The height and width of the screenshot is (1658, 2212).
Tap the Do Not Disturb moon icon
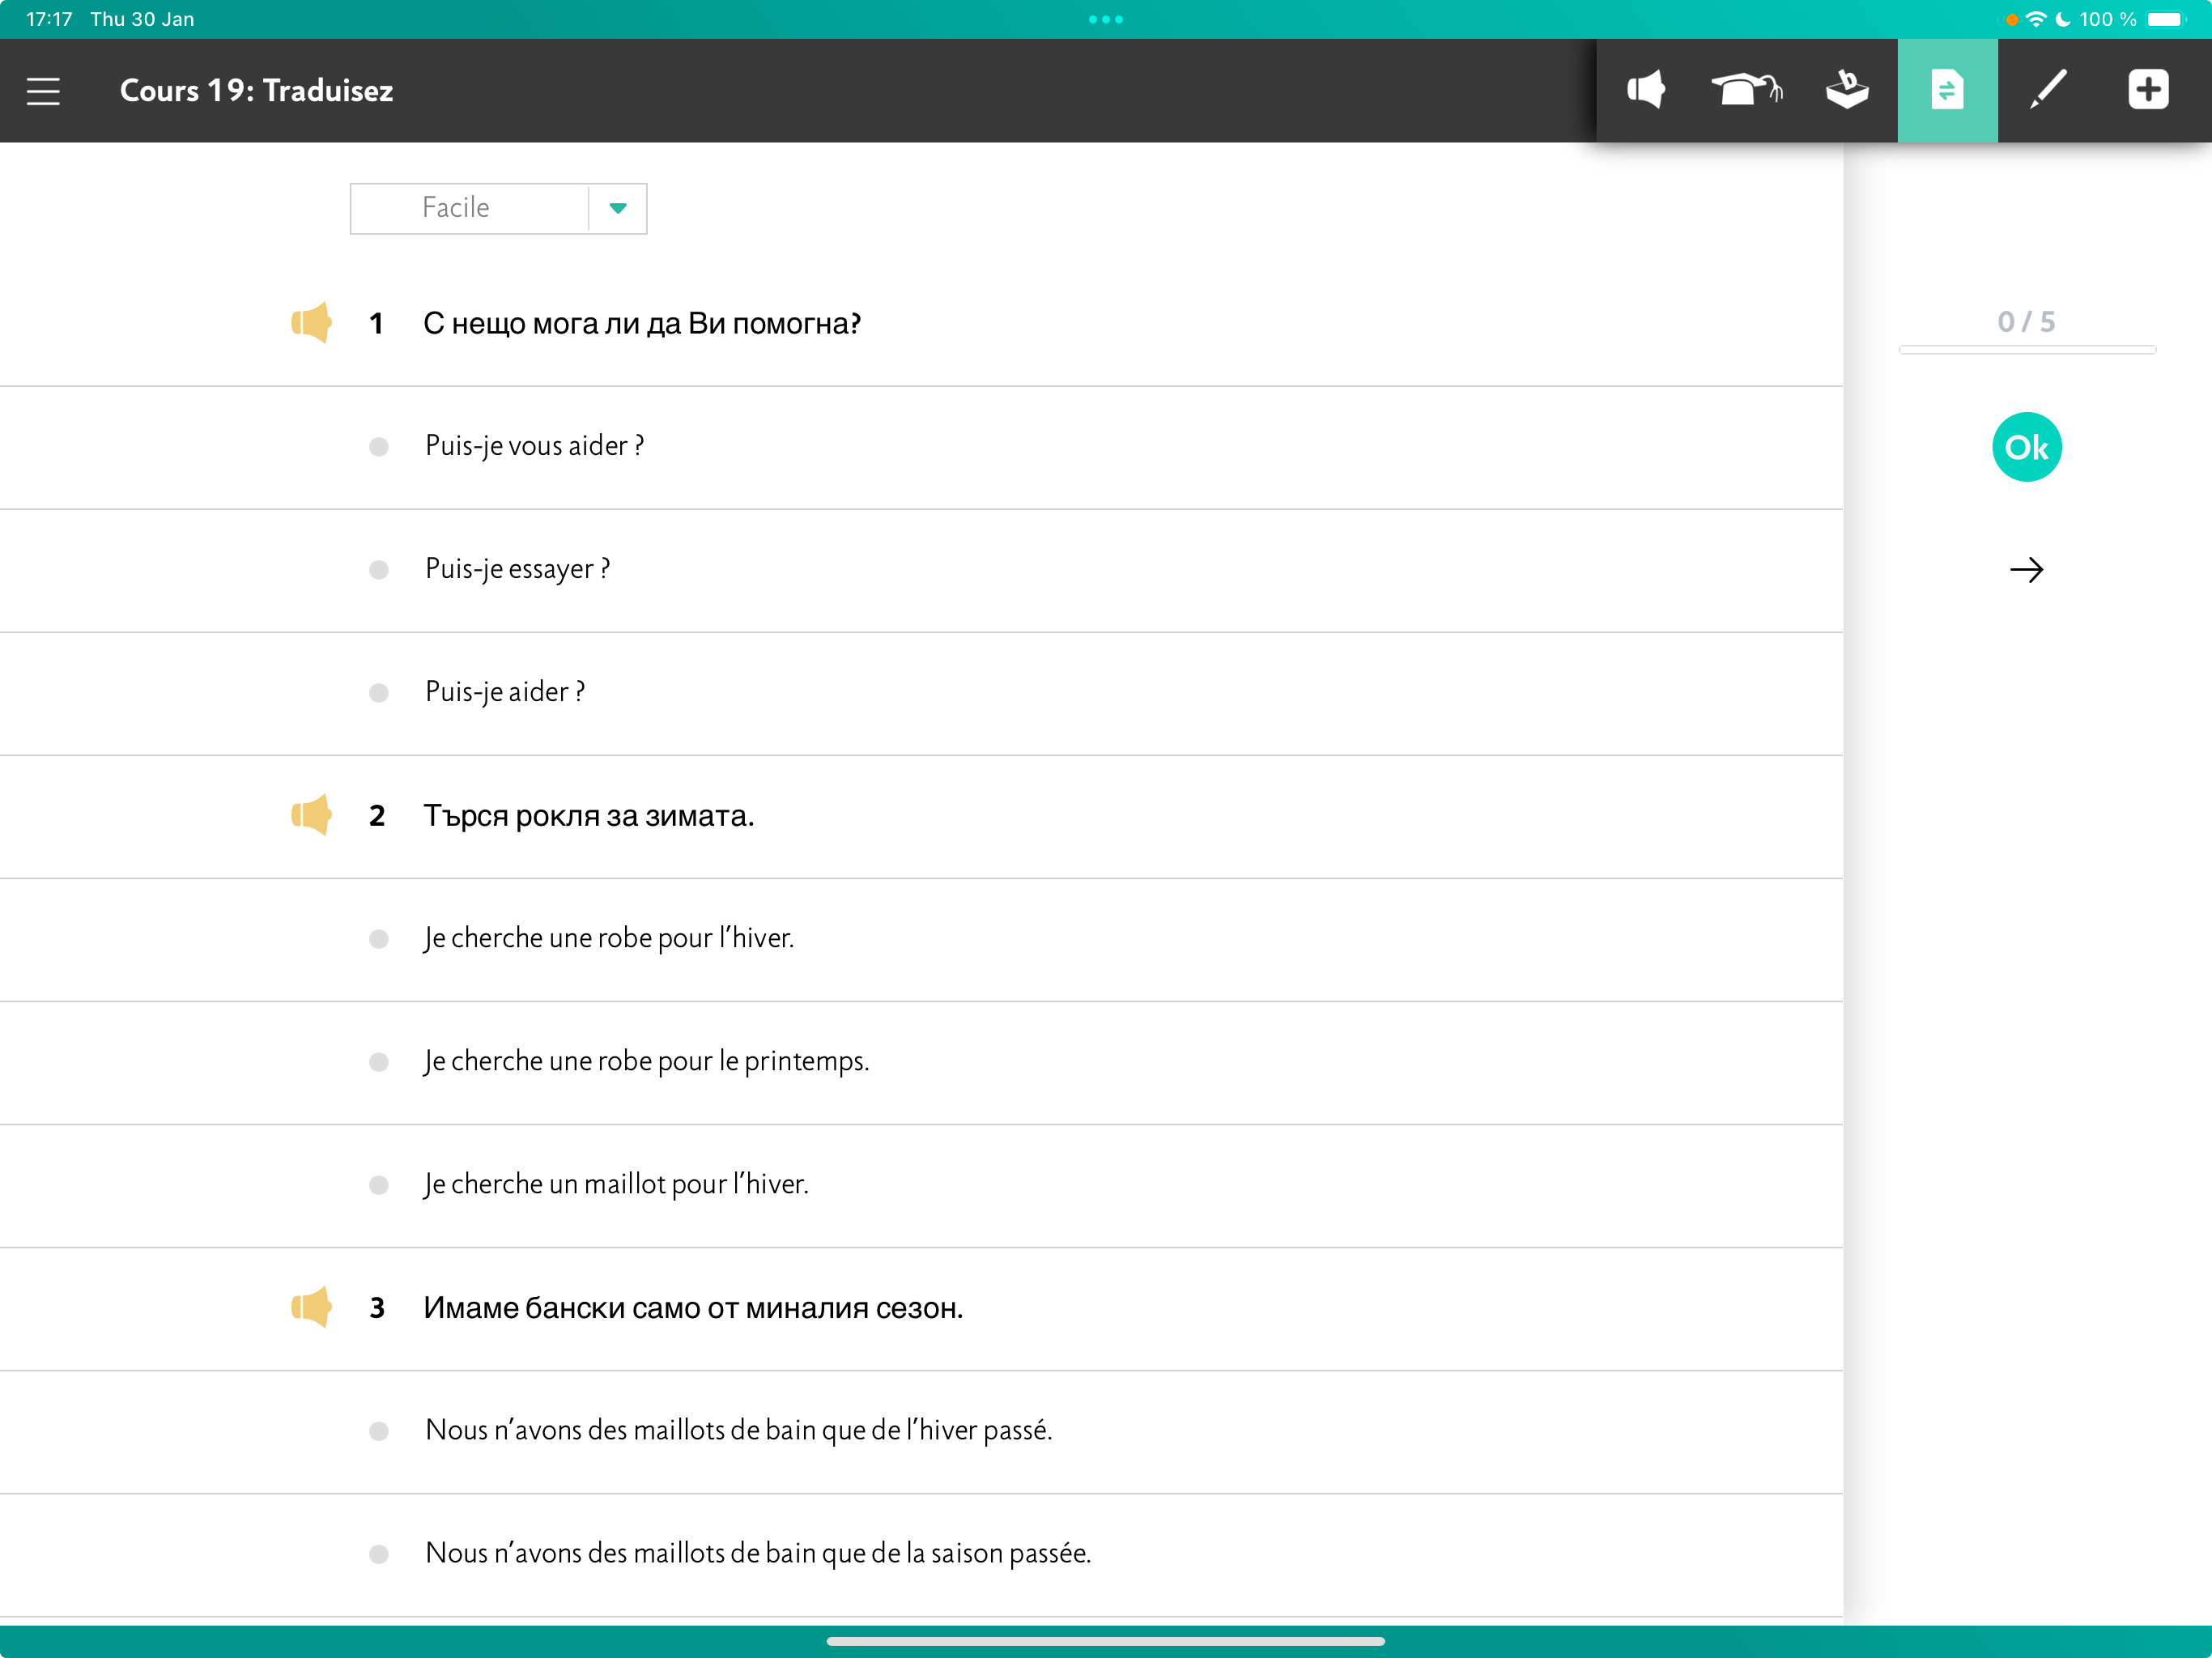2063,19
